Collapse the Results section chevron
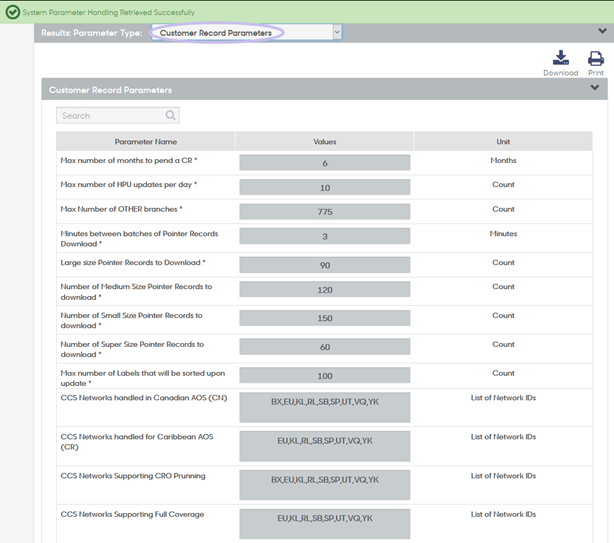 [x=602, y=31]
